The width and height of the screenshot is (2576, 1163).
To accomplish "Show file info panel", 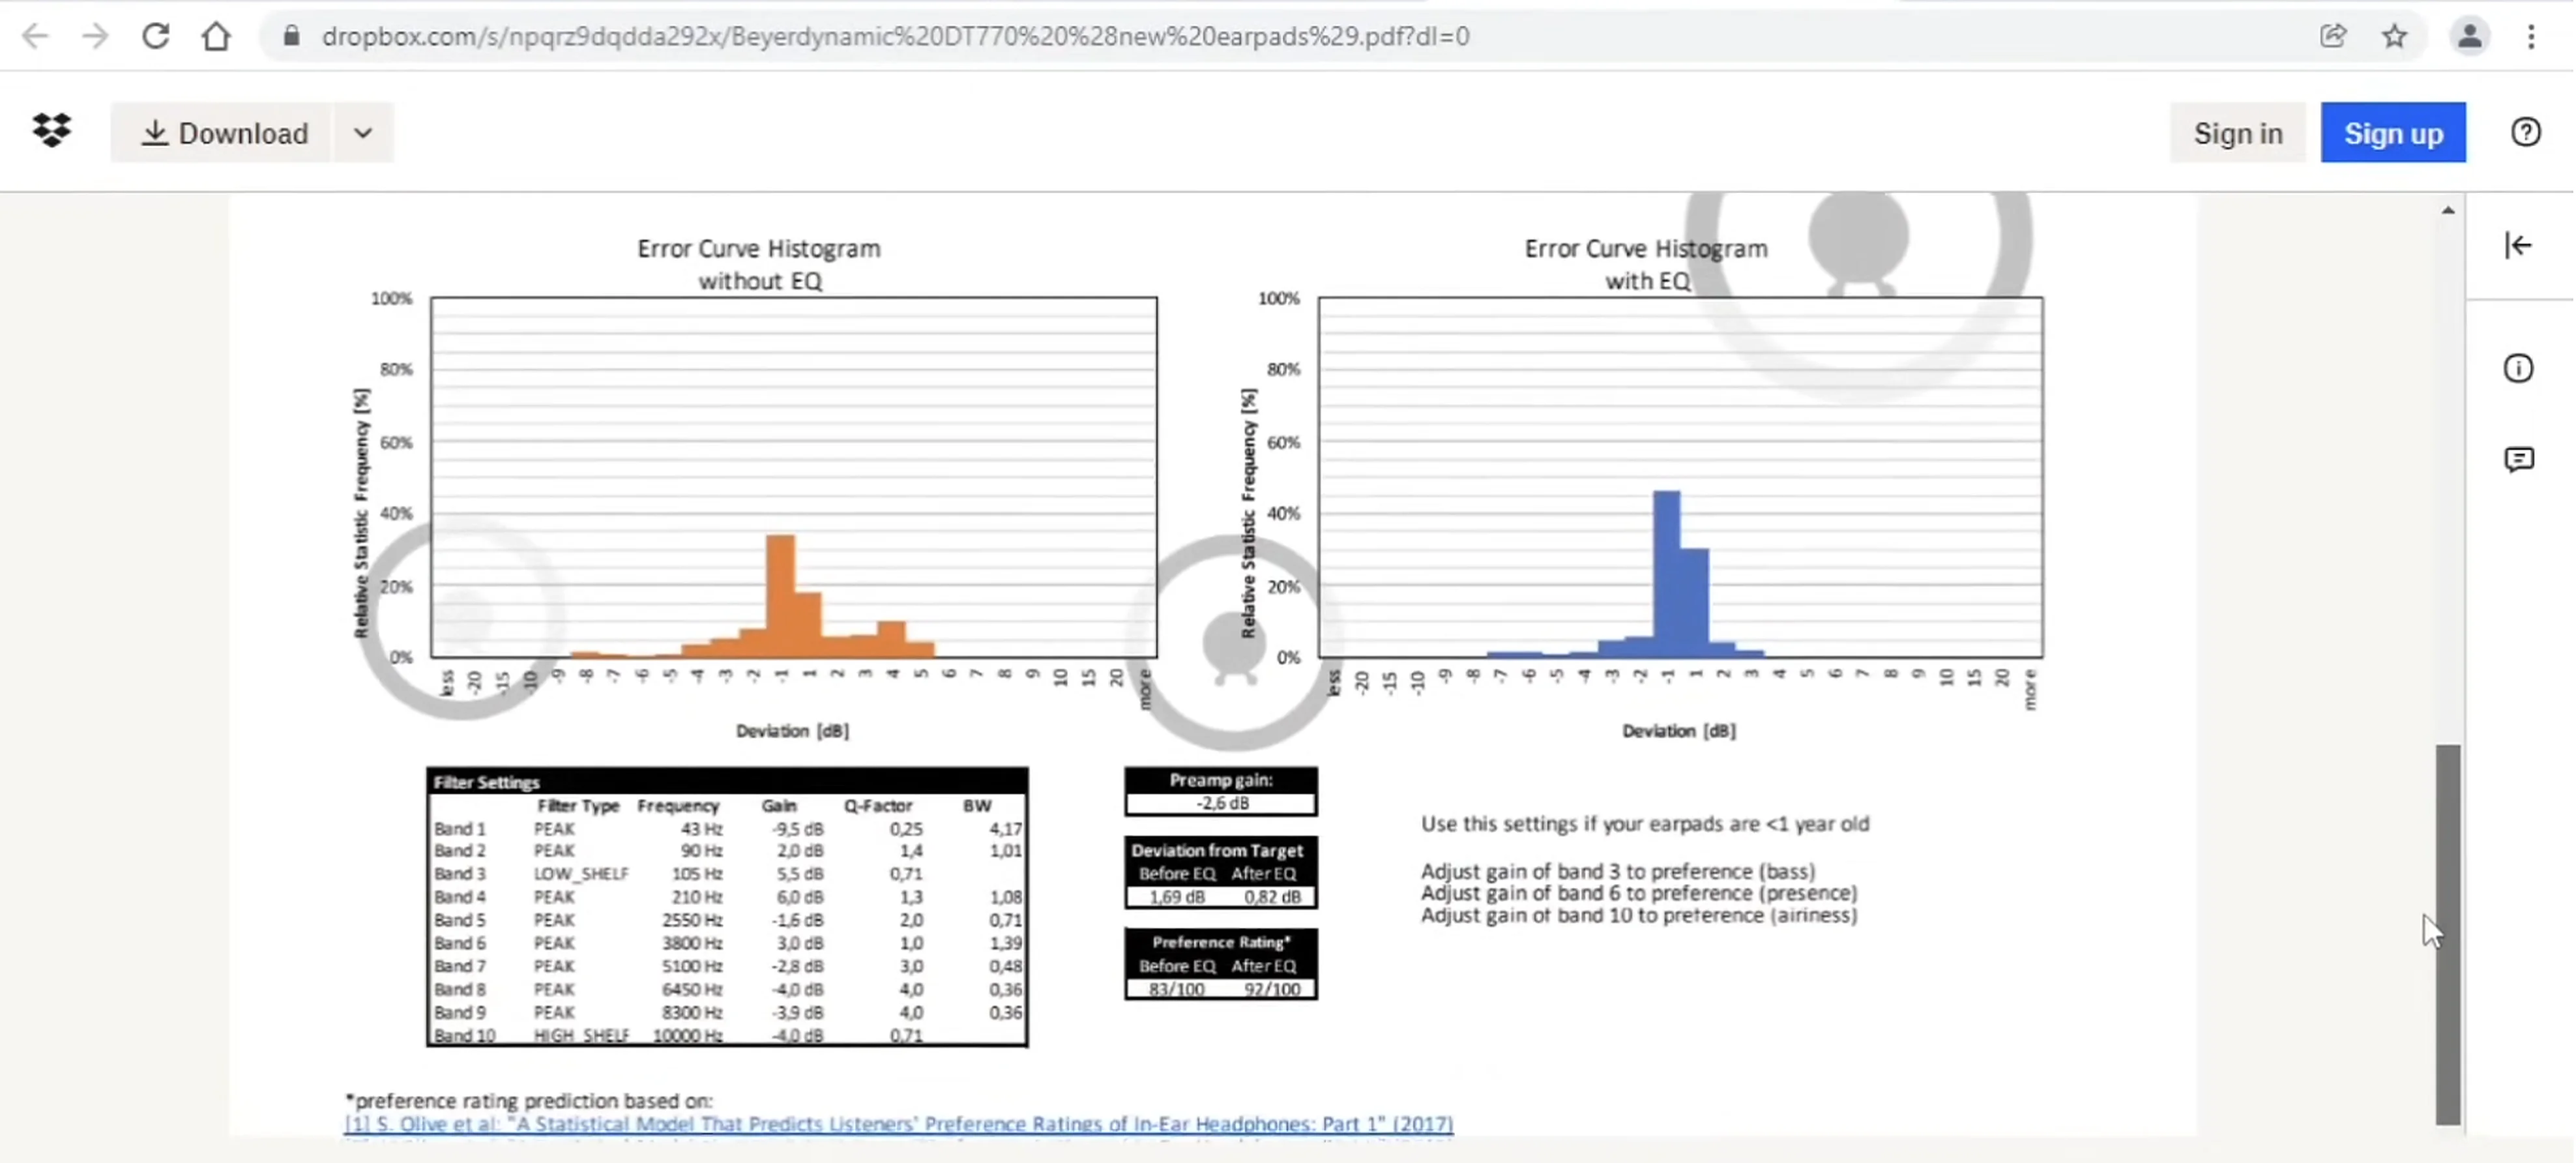I will (x=2518, y=369).
